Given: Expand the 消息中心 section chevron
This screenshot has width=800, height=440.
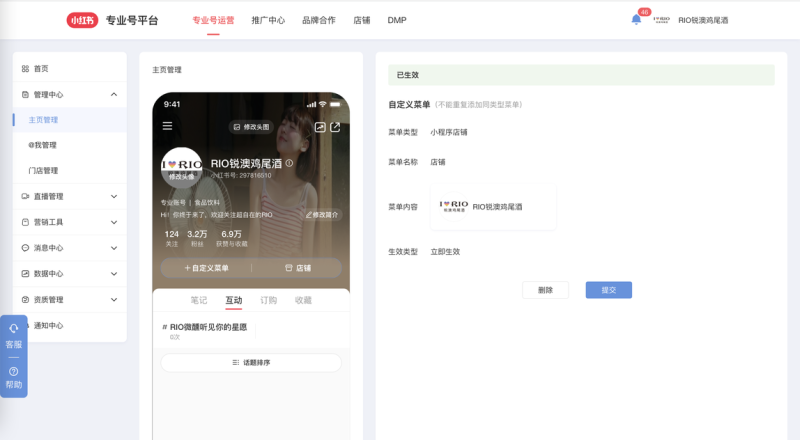Looking at the screenshot, I should 114,248.
